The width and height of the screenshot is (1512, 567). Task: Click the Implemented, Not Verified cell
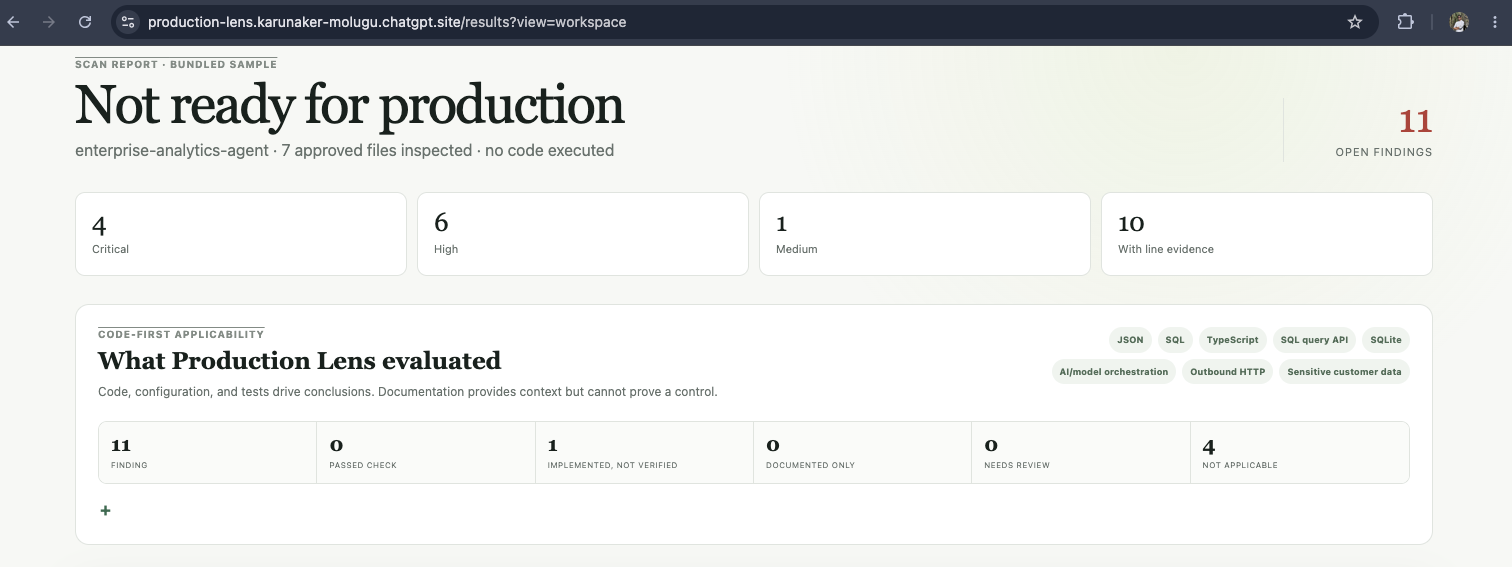coord(644,453)
